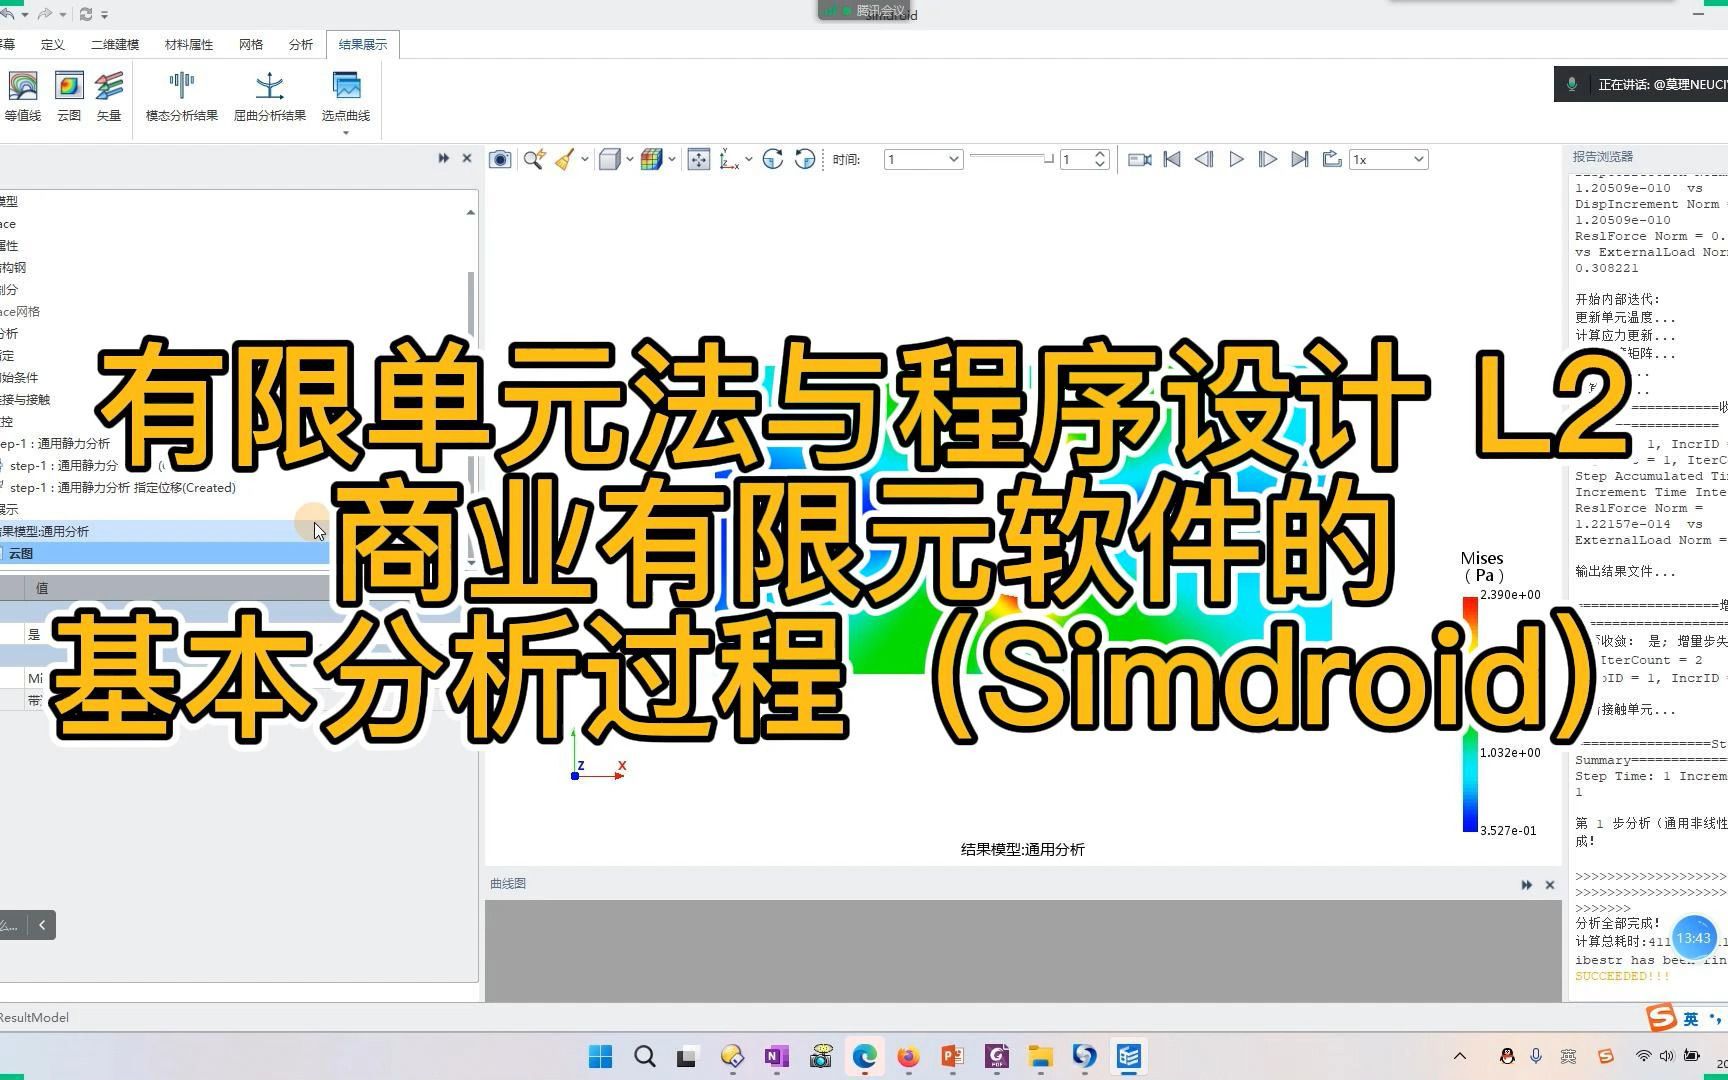This screenshot has height=1080, width=1728.
Task: Choose the 矢量 vector display tool
Action: [109, 96]
